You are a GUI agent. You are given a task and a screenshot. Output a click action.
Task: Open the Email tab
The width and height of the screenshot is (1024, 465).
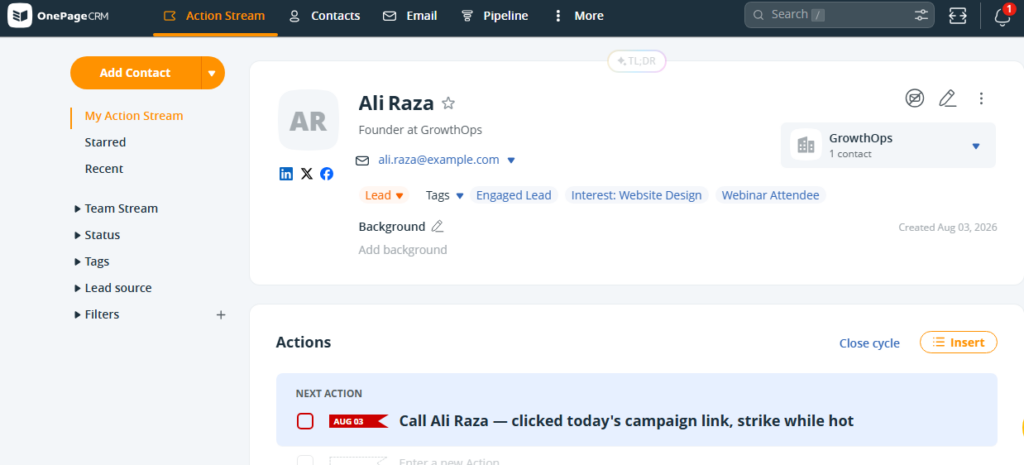[x=410, y=16]
